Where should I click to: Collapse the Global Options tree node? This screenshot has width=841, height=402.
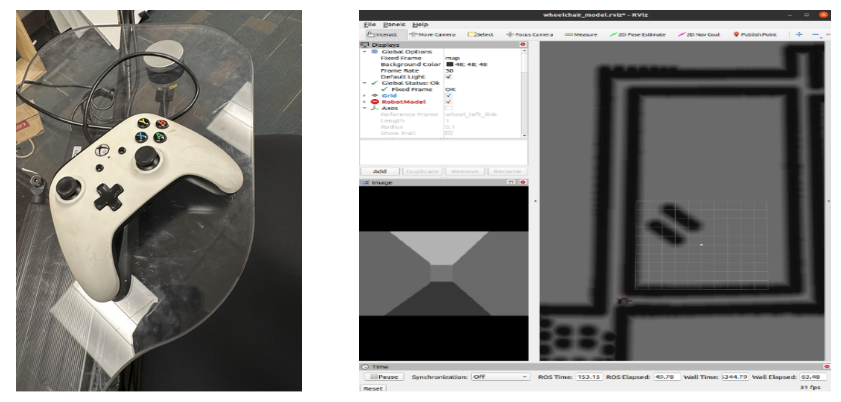click(365, 51)
